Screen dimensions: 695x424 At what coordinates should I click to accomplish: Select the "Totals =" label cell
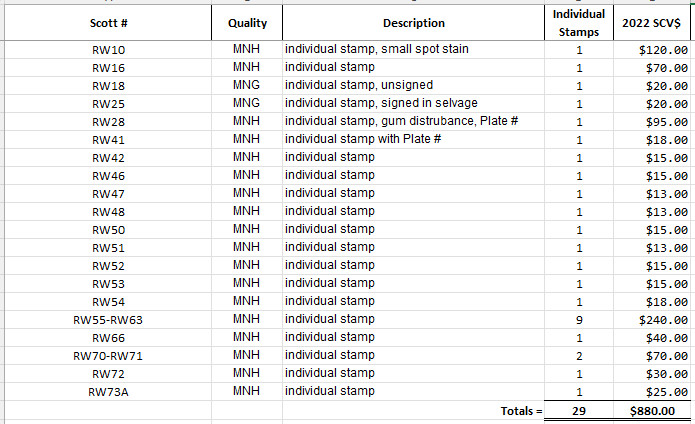point(520,410)
